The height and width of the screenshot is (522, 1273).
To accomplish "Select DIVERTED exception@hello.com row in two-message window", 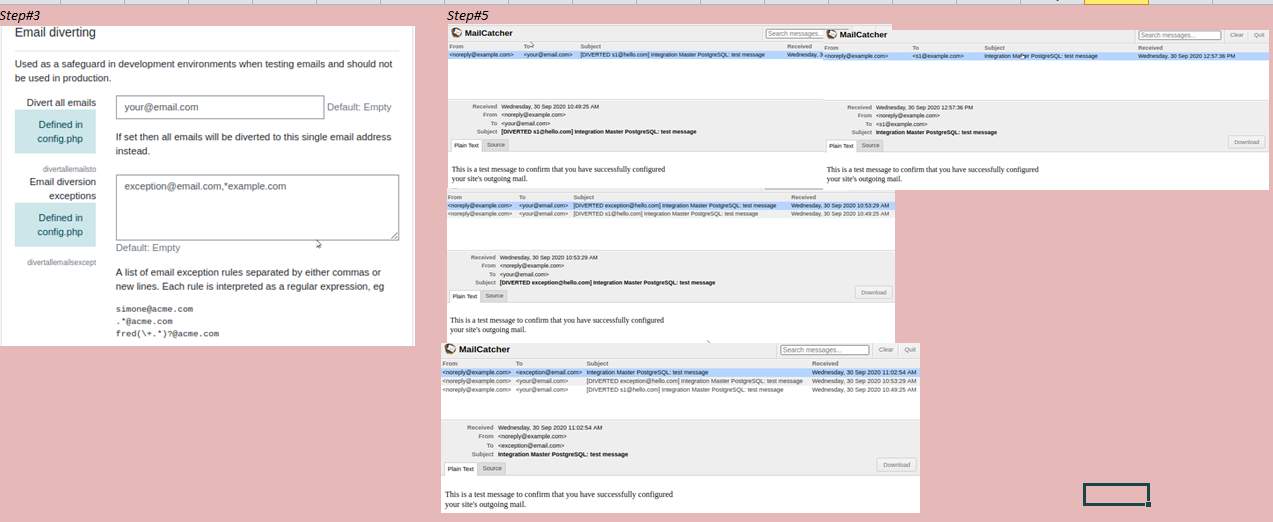I will coord(670,205).
